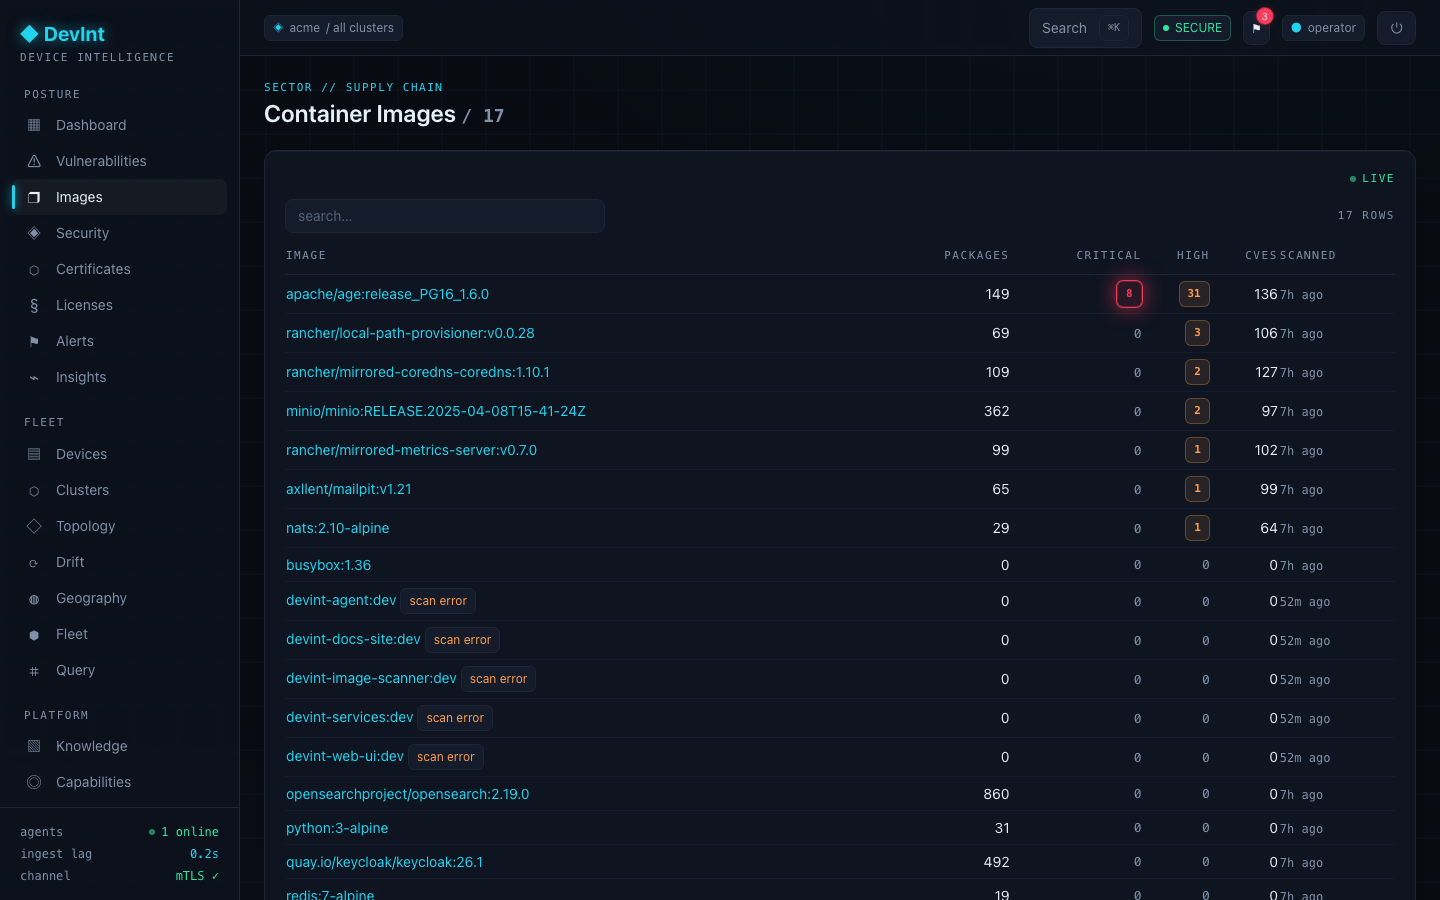Click the power icon button

coord(1396,28)
